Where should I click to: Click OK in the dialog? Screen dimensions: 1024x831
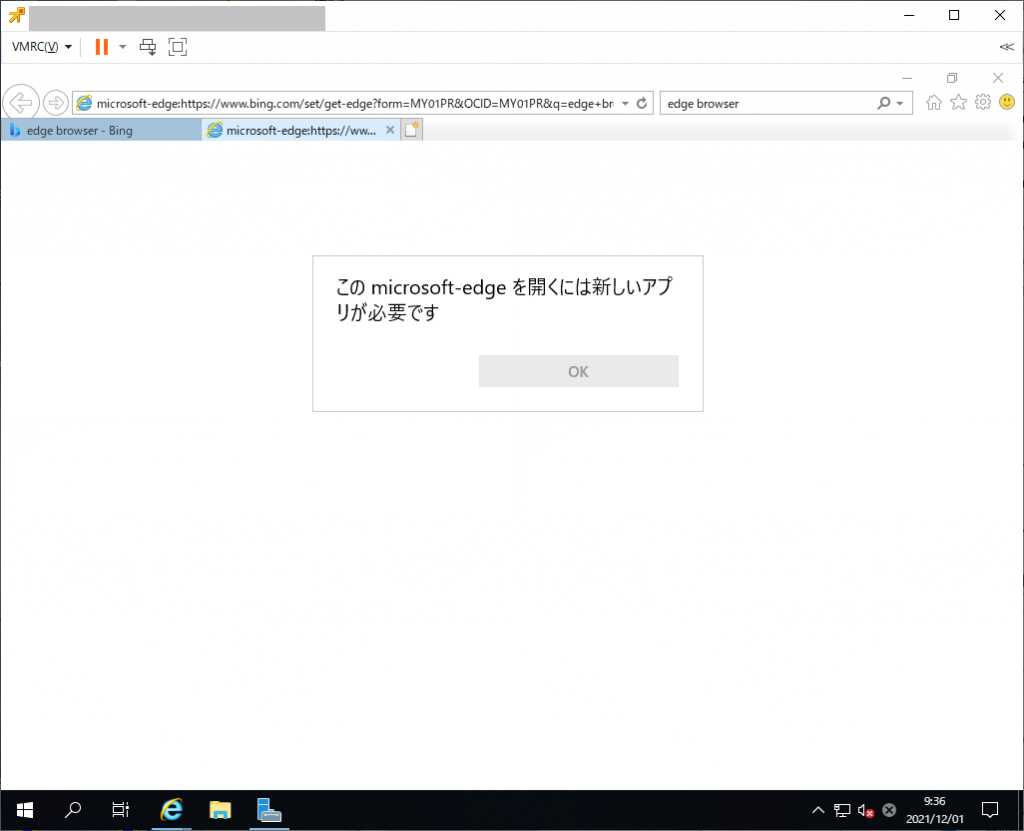click(578, 371)
